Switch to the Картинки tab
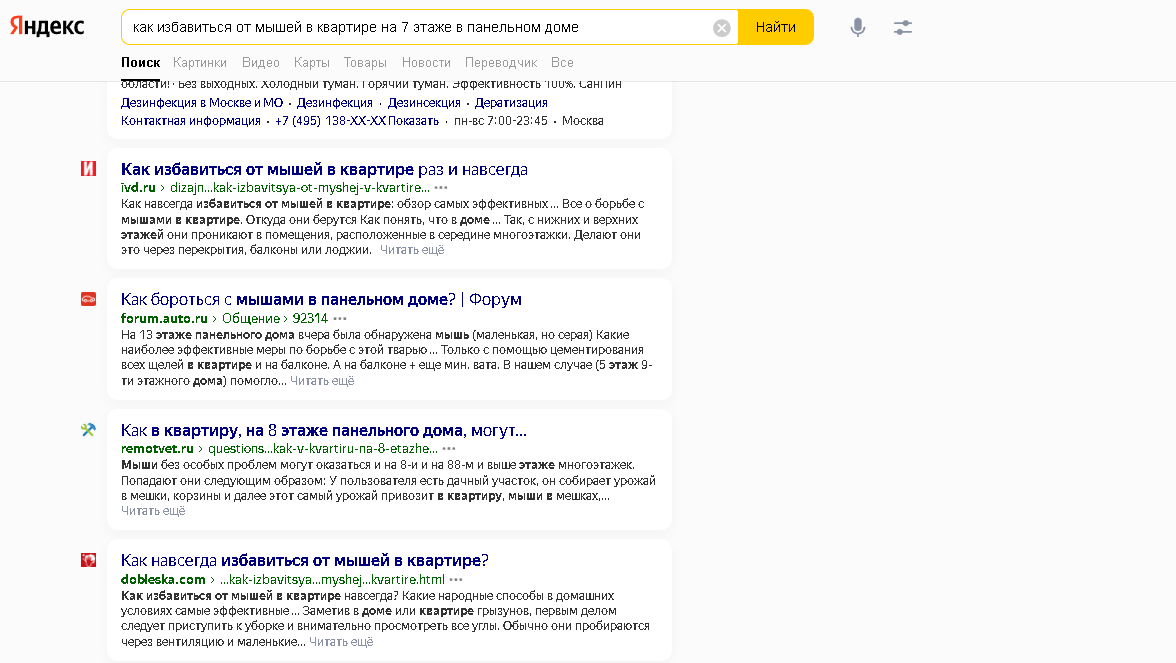 click(x=200, y=62)
